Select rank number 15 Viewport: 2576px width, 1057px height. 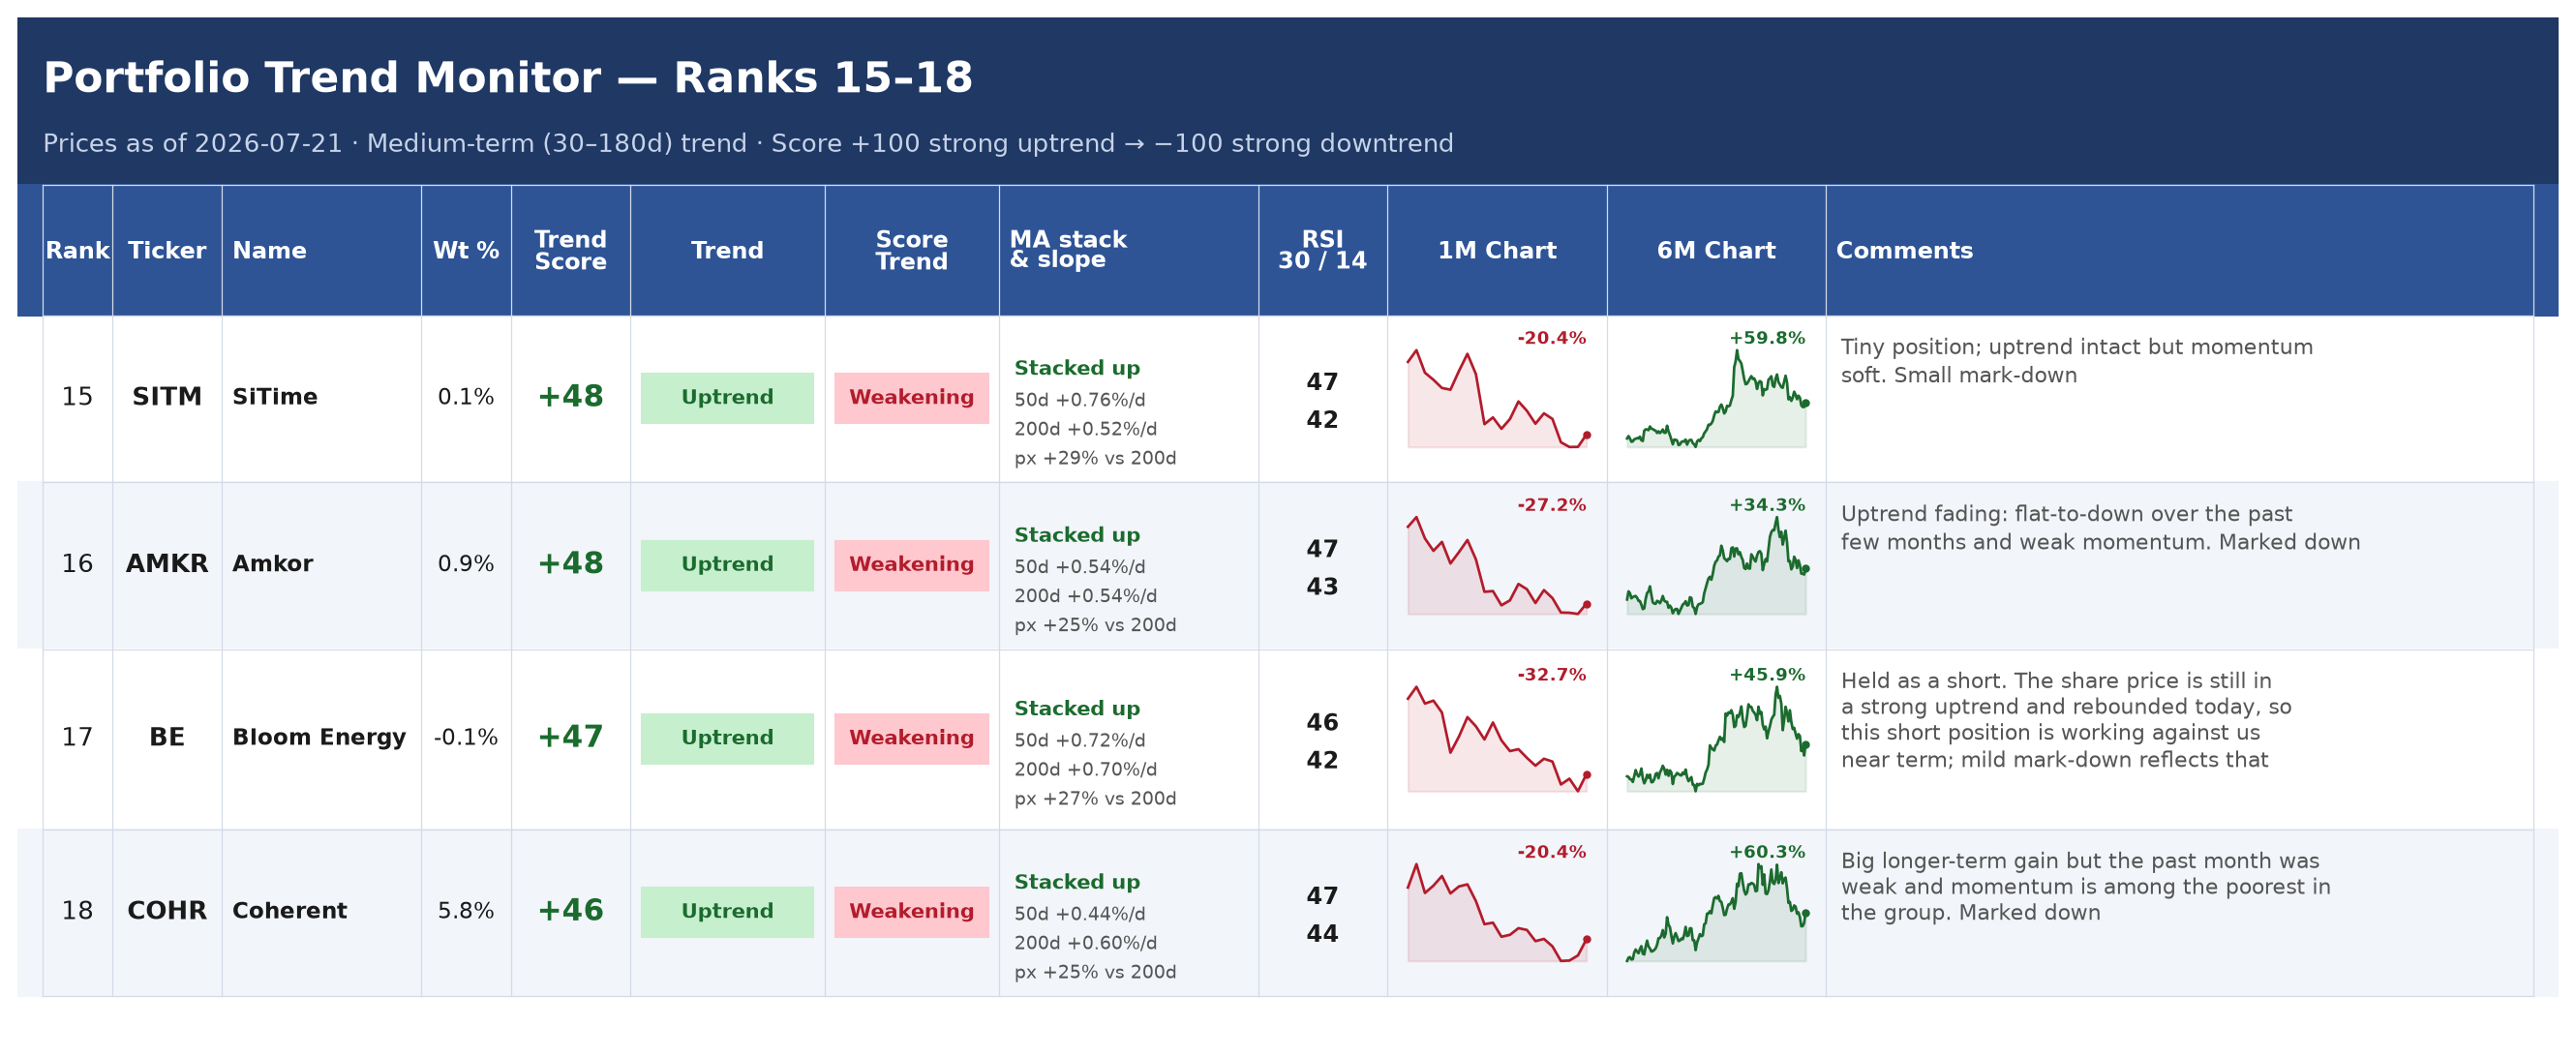(x=77, y=396)
